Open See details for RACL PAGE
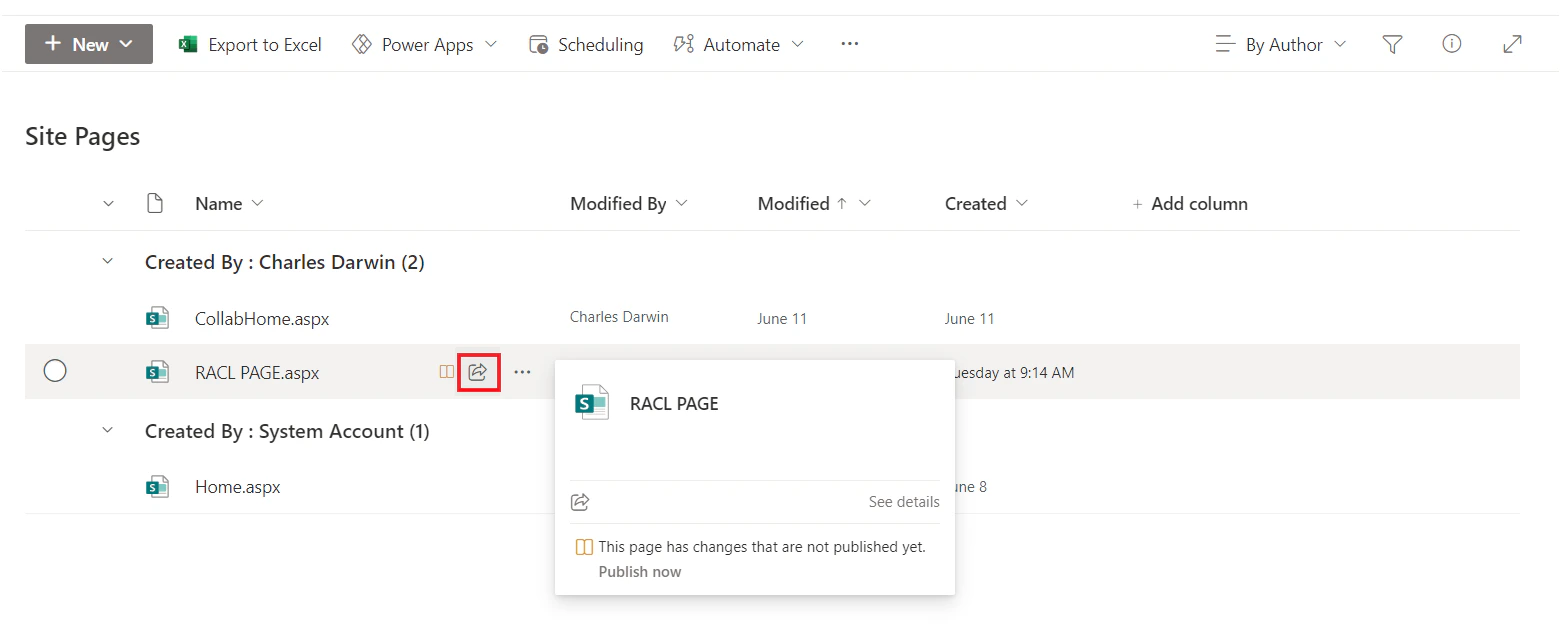Screen dimensions: 1561x637 903,501
